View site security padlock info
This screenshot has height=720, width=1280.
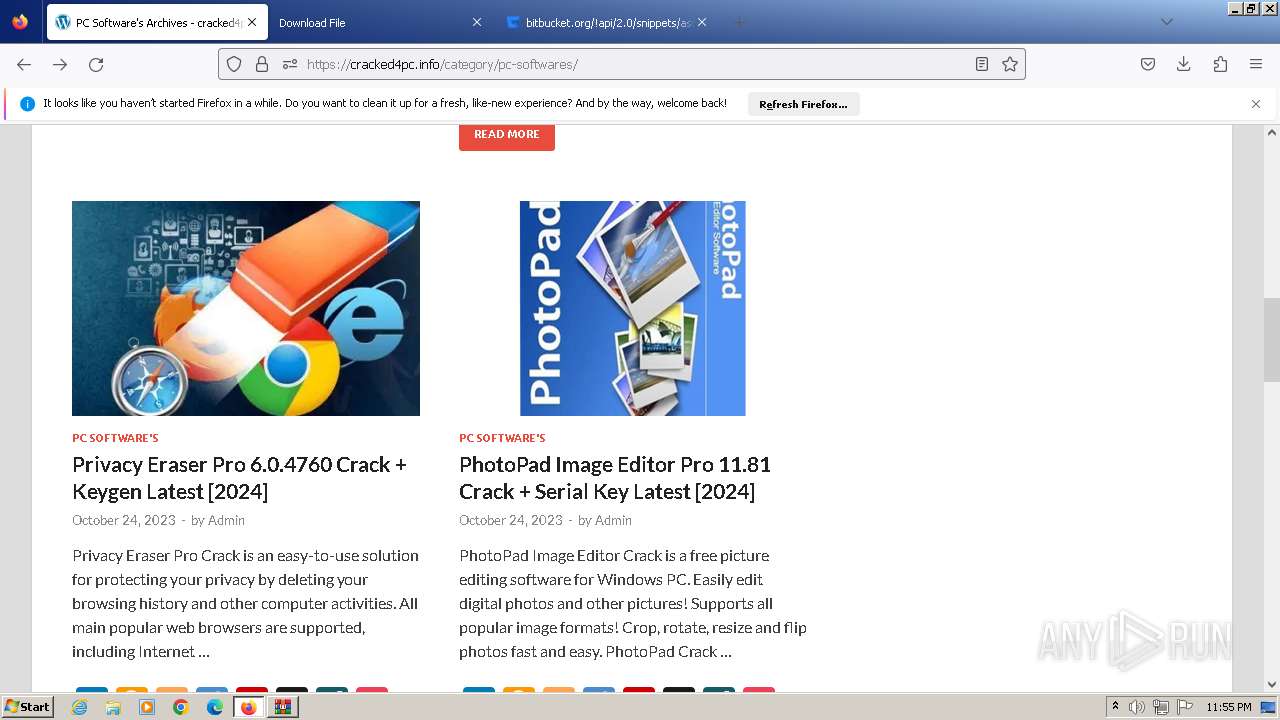point(262,64)
